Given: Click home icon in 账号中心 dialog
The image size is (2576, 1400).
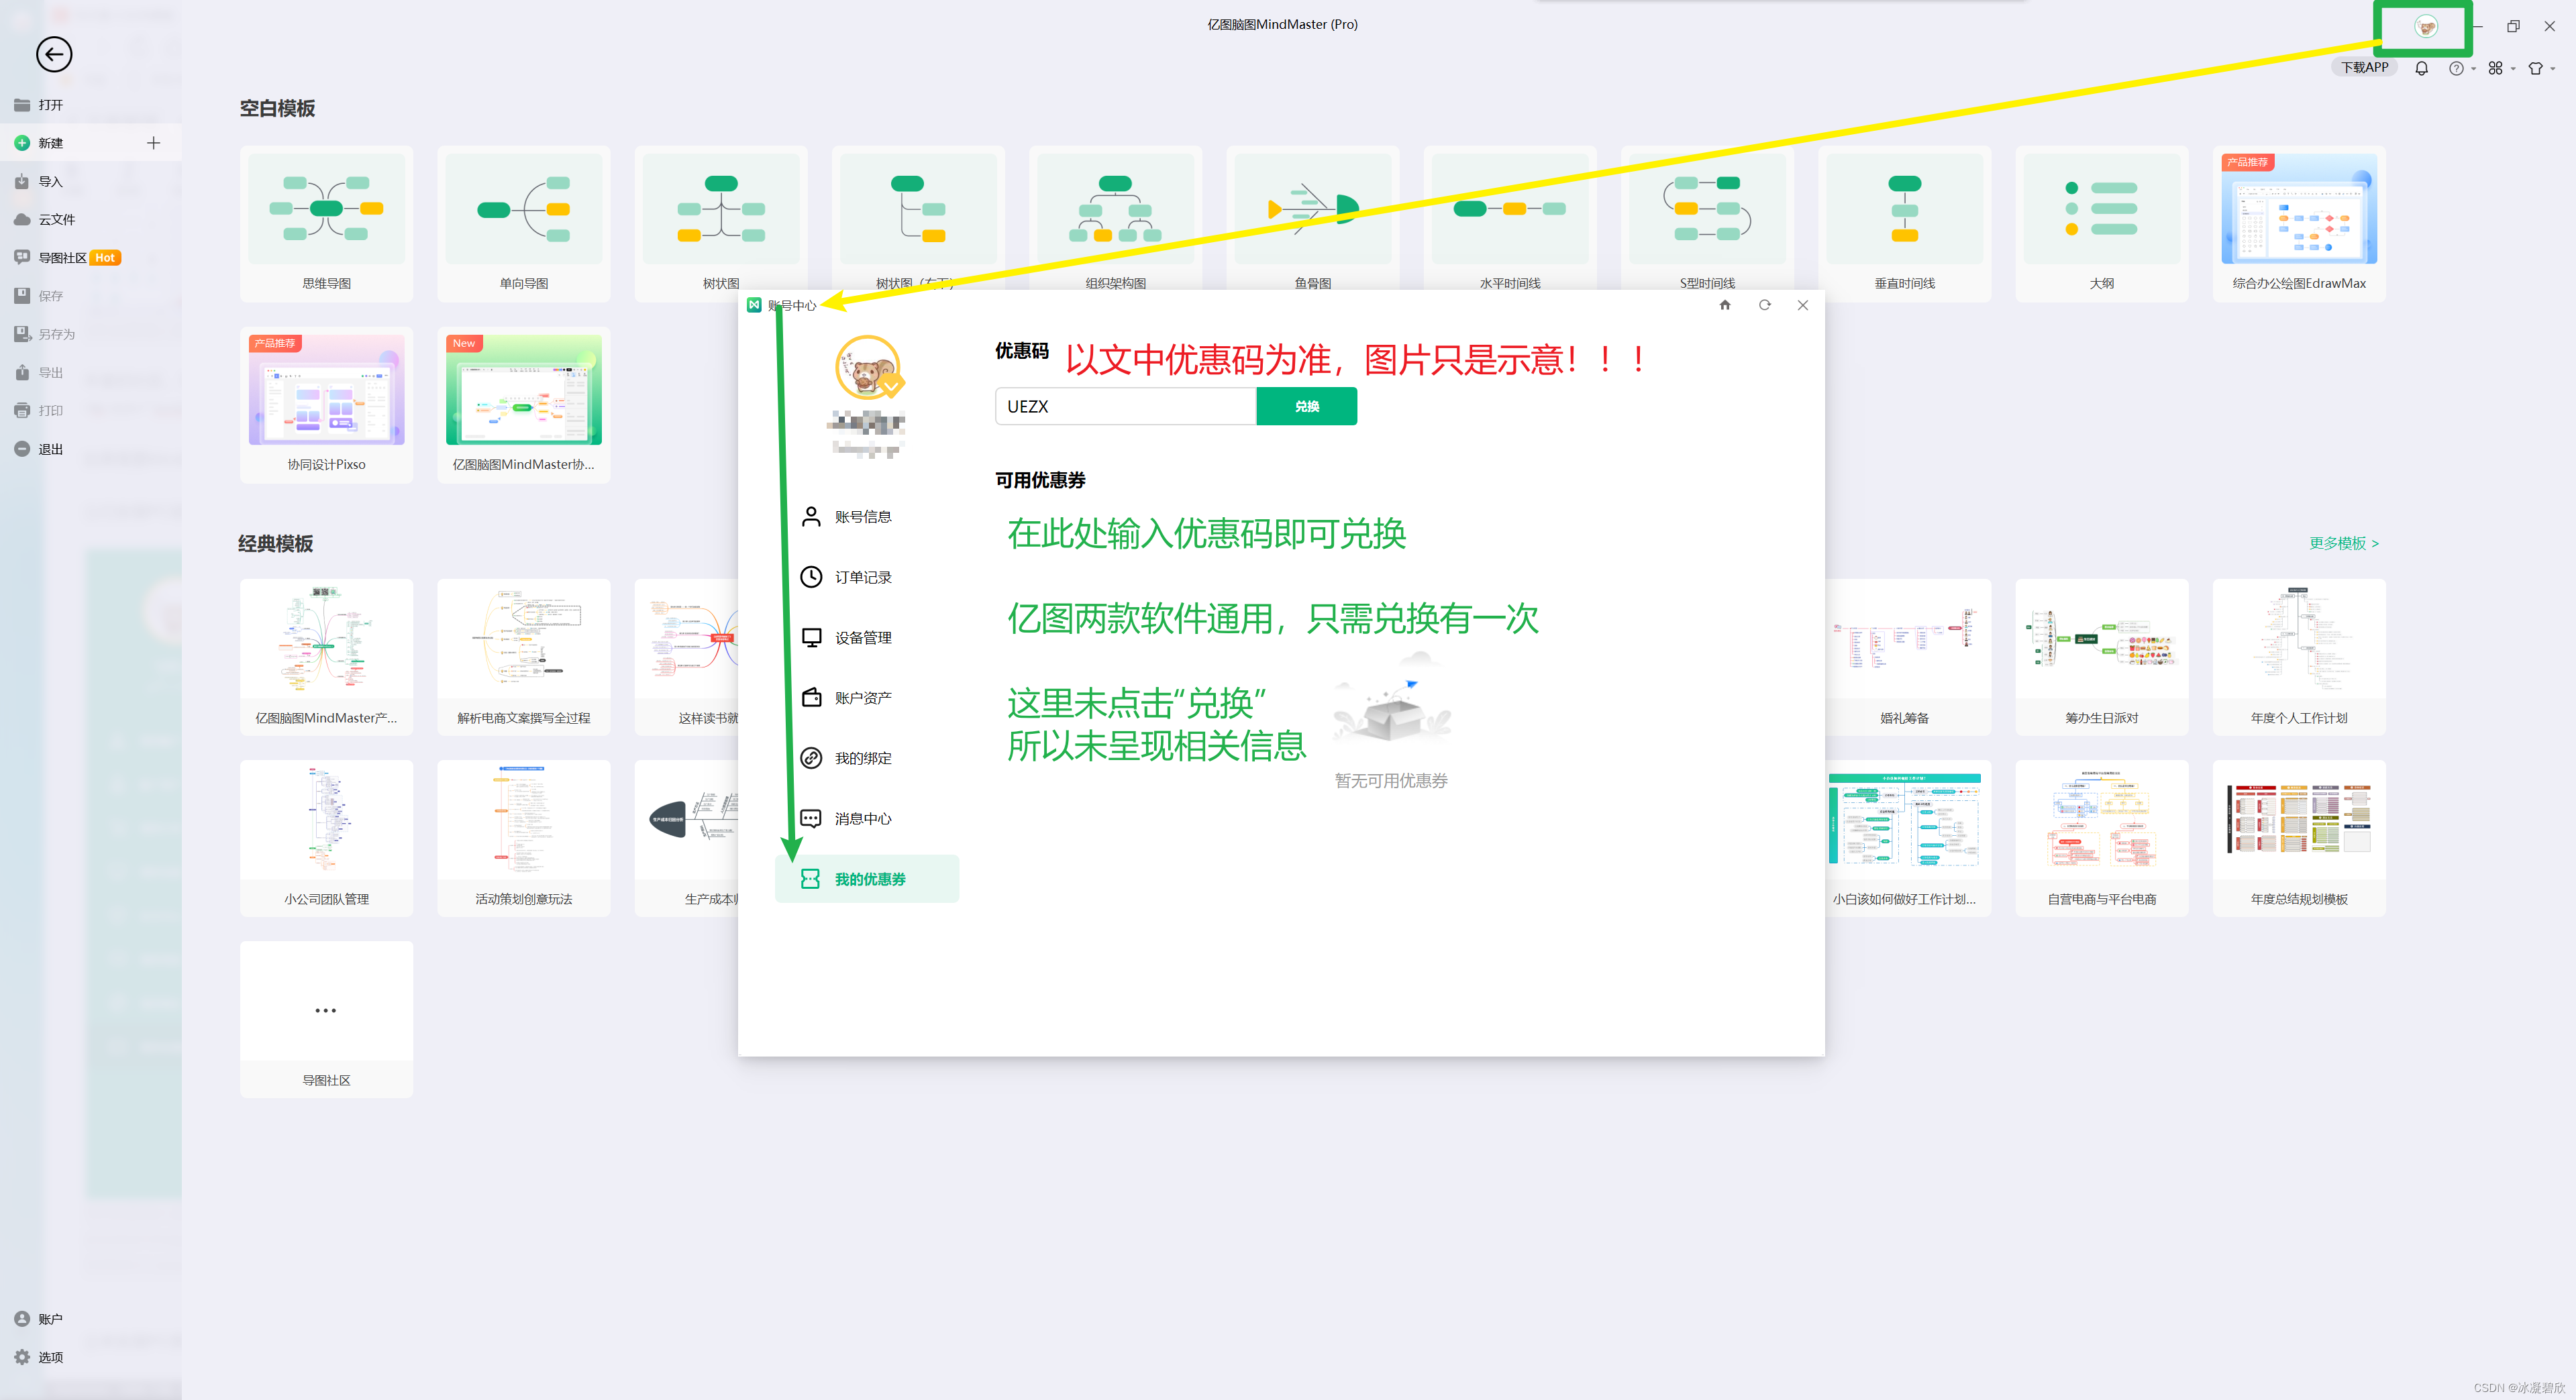Looking at the screenshot, I should [x=1725, y=305].
